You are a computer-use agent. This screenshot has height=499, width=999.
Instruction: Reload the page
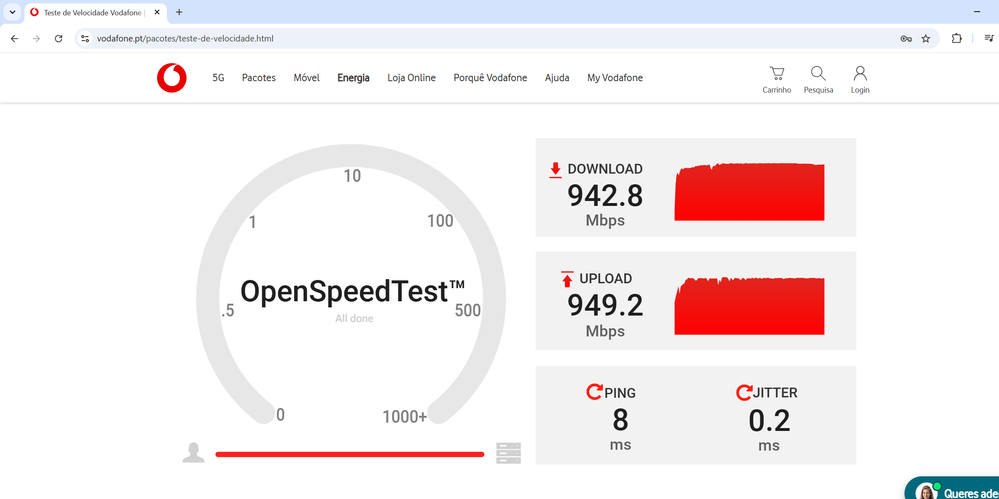(x=58, y=38)
